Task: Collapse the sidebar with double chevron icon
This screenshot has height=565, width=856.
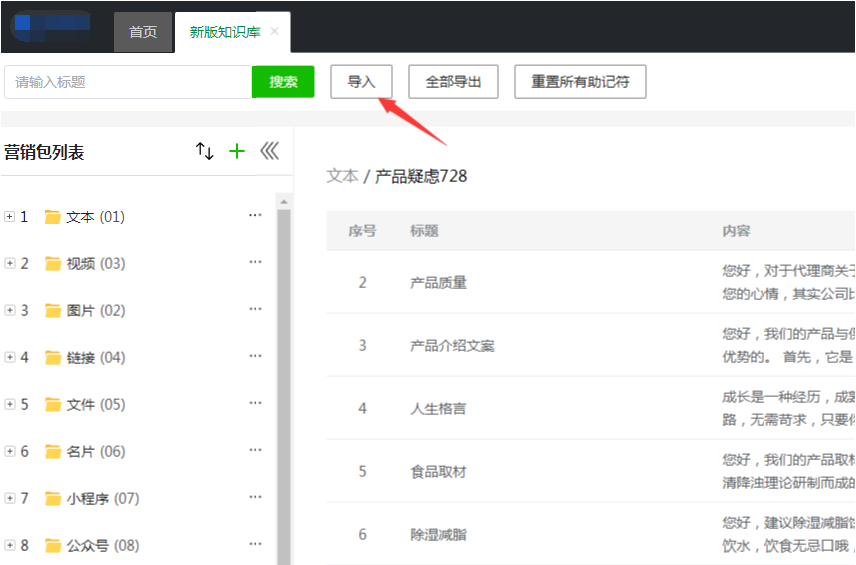Action: click(x=269, y=151)
